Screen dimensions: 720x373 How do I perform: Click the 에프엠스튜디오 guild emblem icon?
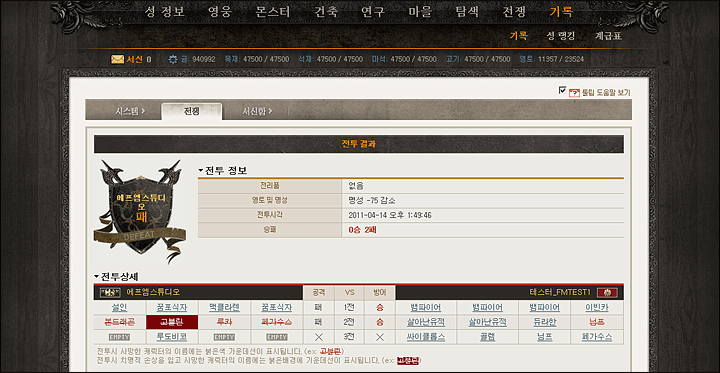click(x=110, y=292)
